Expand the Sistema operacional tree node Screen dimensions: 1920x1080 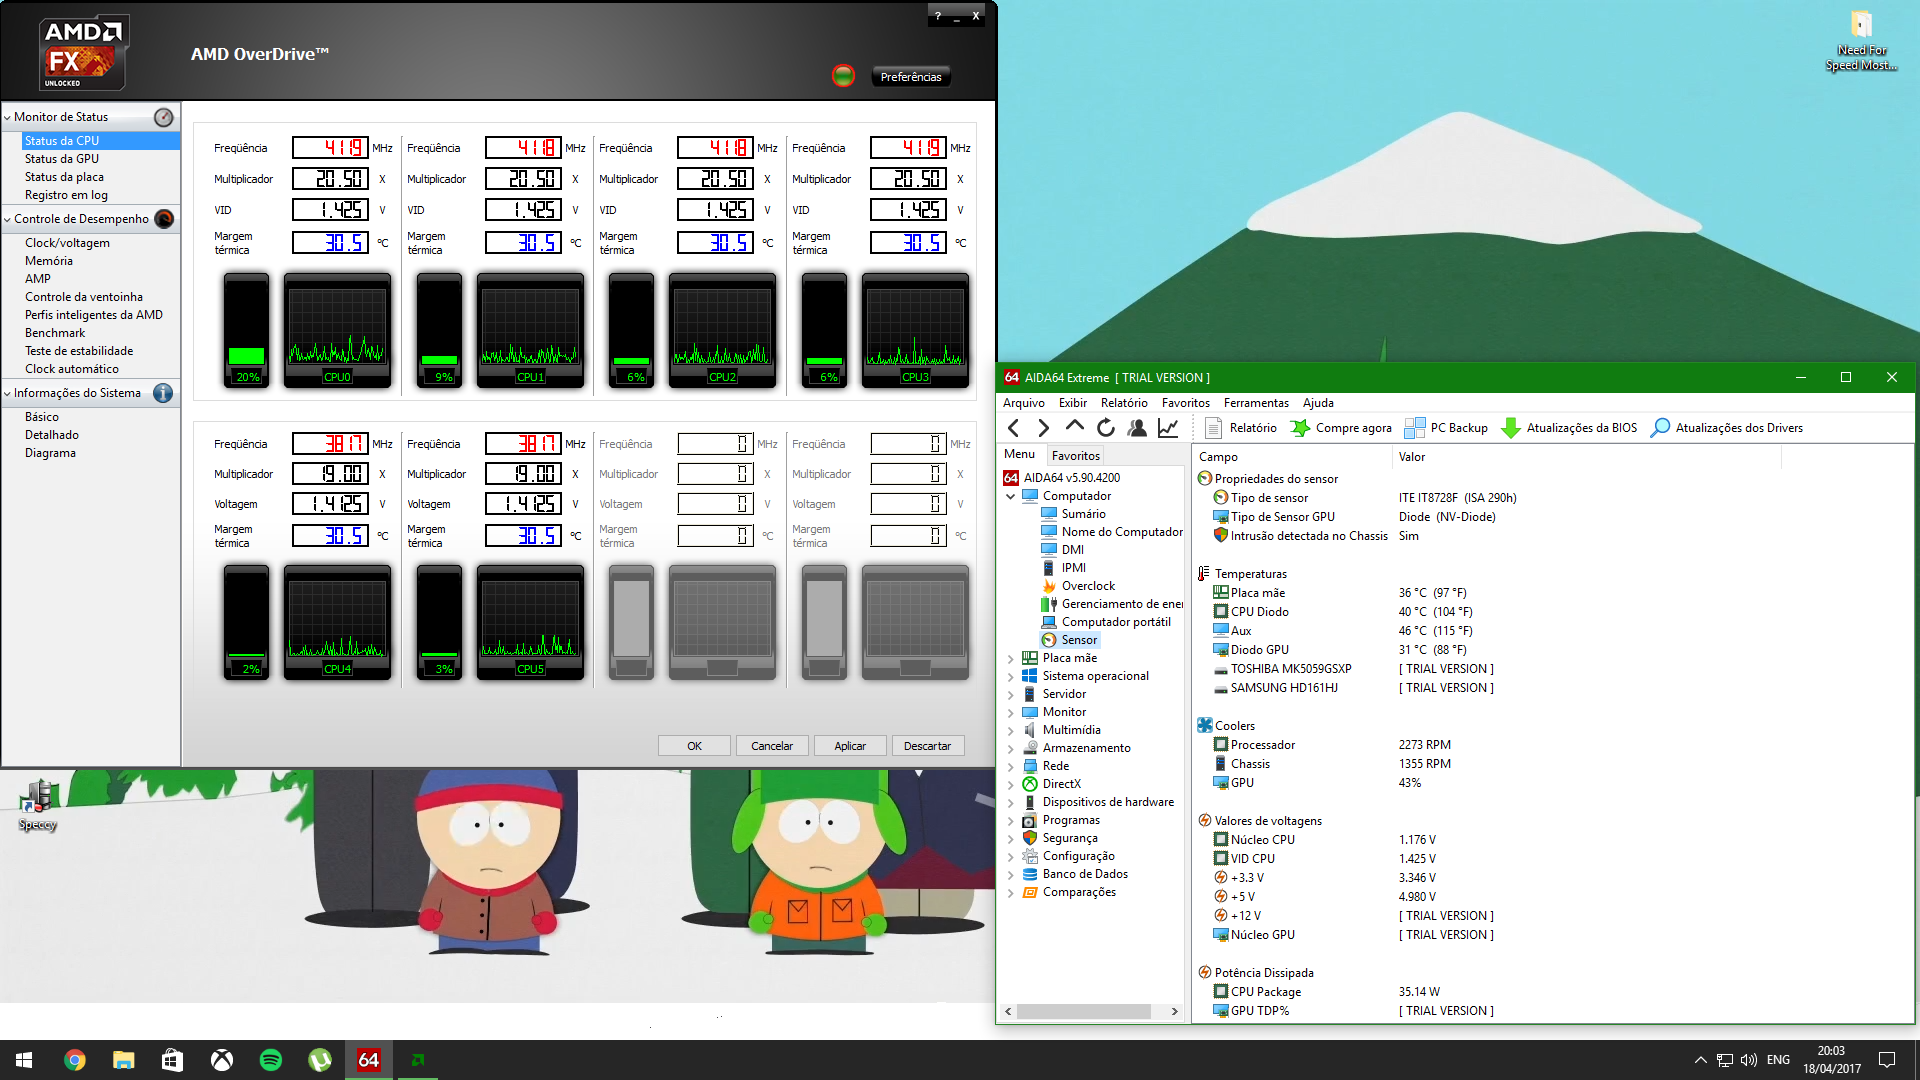point(1010,676)
